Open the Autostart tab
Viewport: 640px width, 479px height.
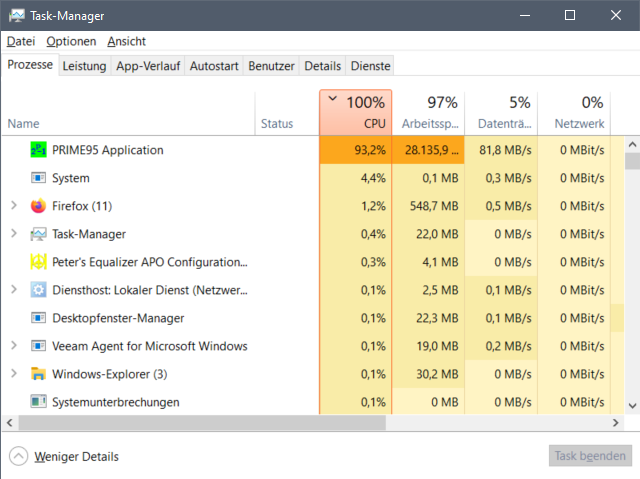coord(214,66)
